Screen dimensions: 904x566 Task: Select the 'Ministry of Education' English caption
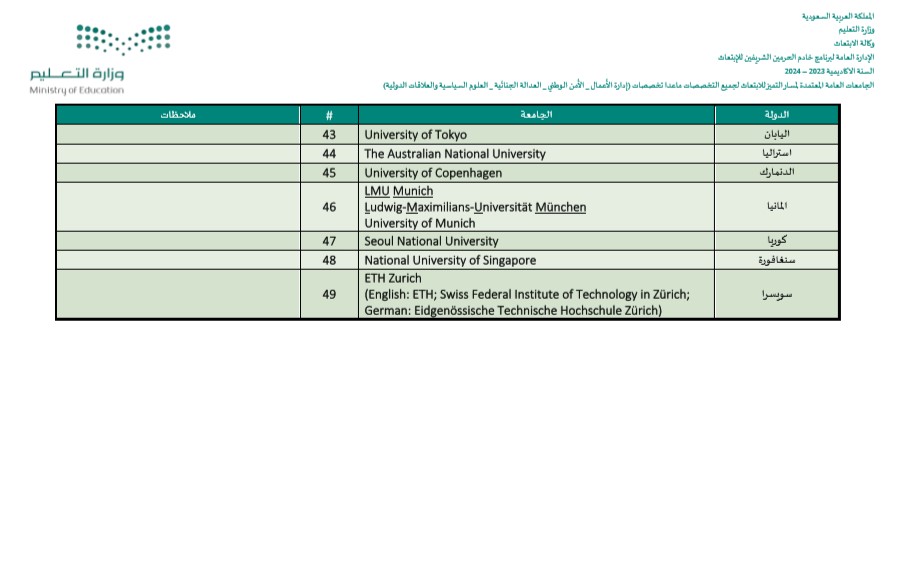77,90
